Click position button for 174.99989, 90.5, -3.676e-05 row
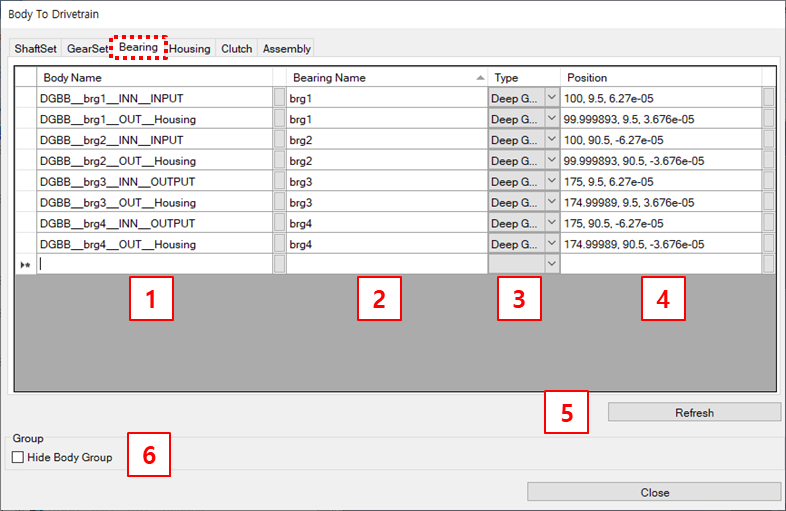This screenshot has width=786, height=511. [x=768, y=243]
